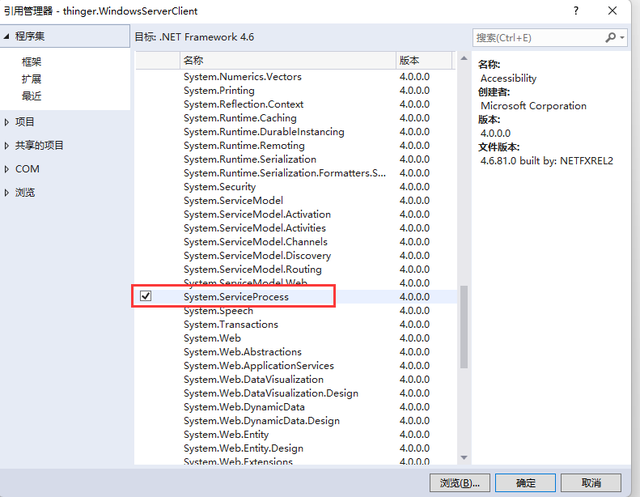The width and height of the screenshot is (640, 497).
Task: Select the System.Runtime.Serialization row
Action: point(296,160)
